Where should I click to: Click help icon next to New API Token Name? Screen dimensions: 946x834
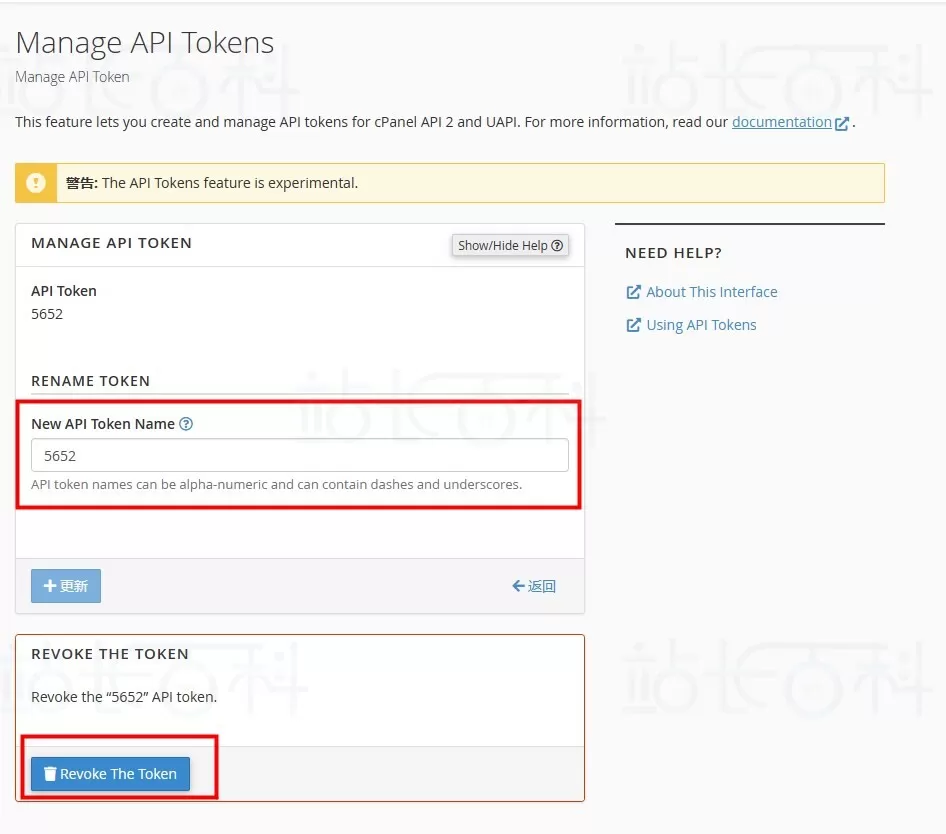186,424
